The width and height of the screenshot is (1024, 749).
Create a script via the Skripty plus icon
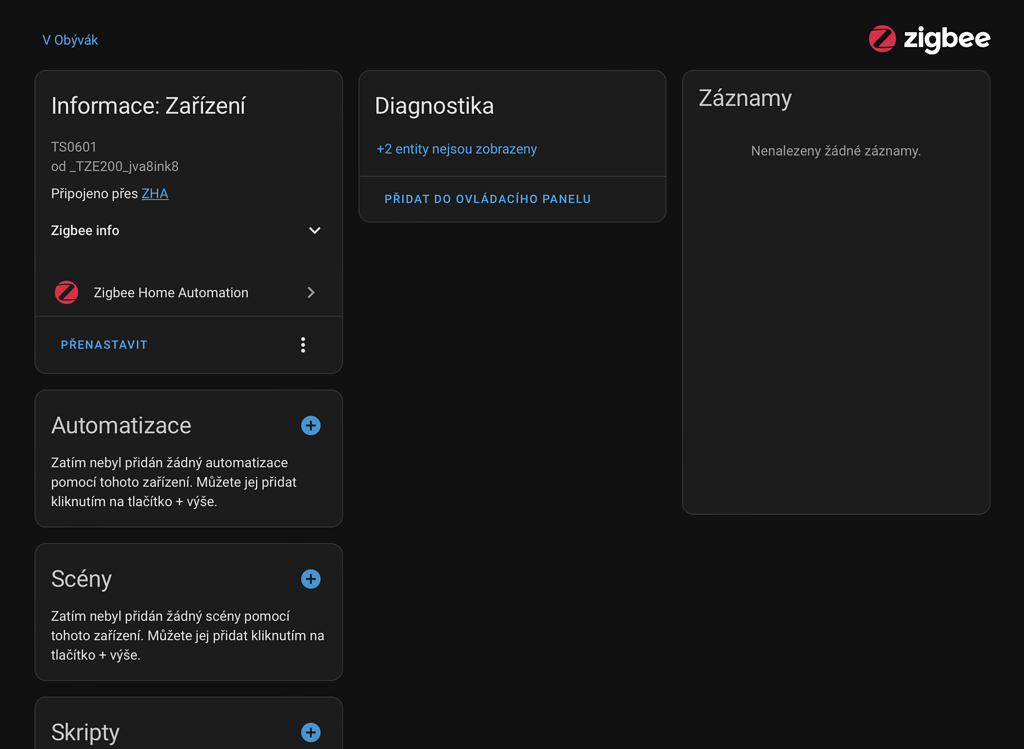[311, 733]
